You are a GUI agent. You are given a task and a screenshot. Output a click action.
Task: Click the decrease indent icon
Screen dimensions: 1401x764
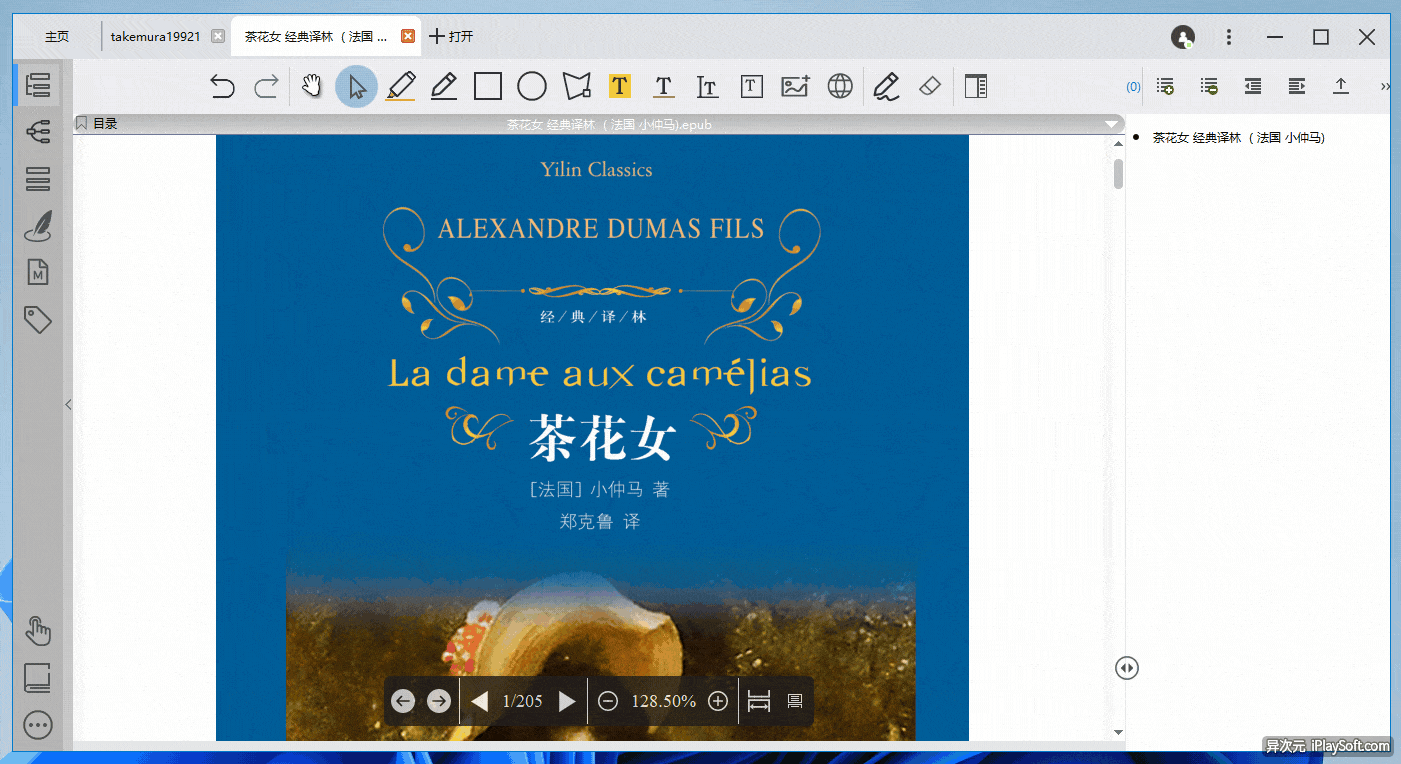click(1253, 86)
